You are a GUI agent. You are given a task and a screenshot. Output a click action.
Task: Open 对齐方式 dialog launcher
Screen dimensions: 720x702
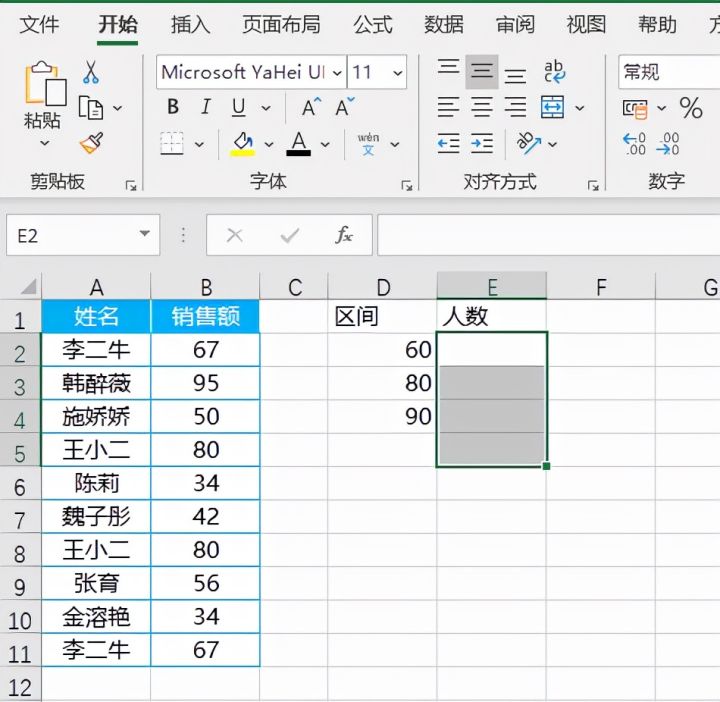click(593, 185)
